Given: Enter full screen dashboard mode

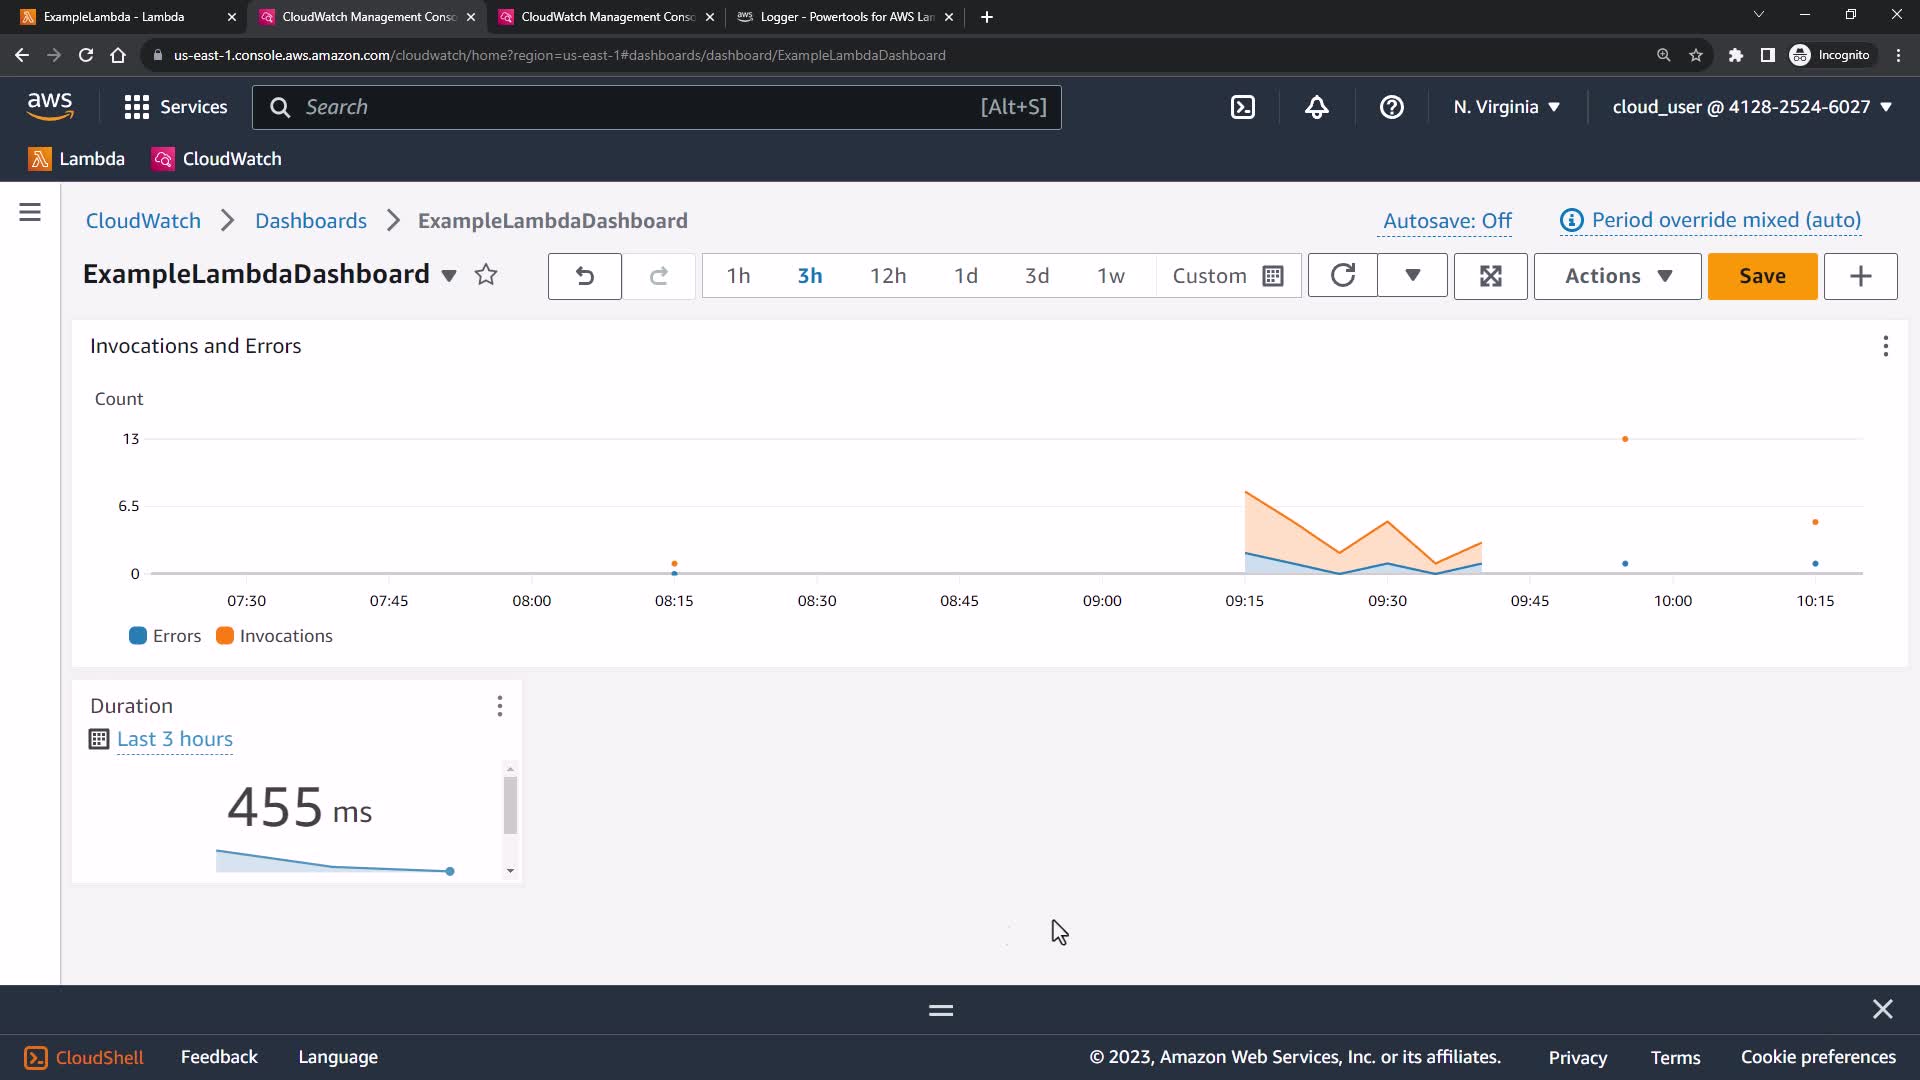Looking at the screenshot, I should pyautogui.click(x=1490, y=276).
